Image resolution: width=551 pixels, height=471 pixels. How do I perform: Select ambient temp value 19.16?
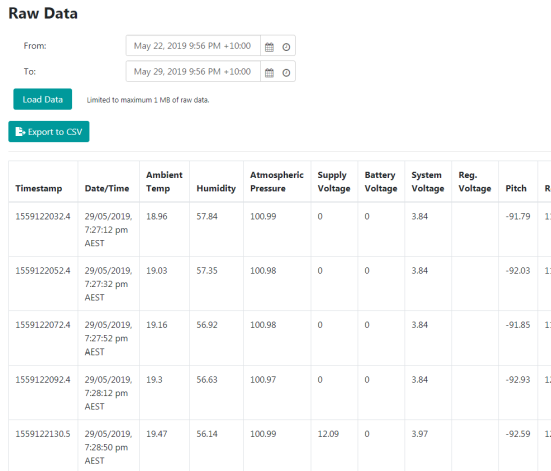click(157, 325)
